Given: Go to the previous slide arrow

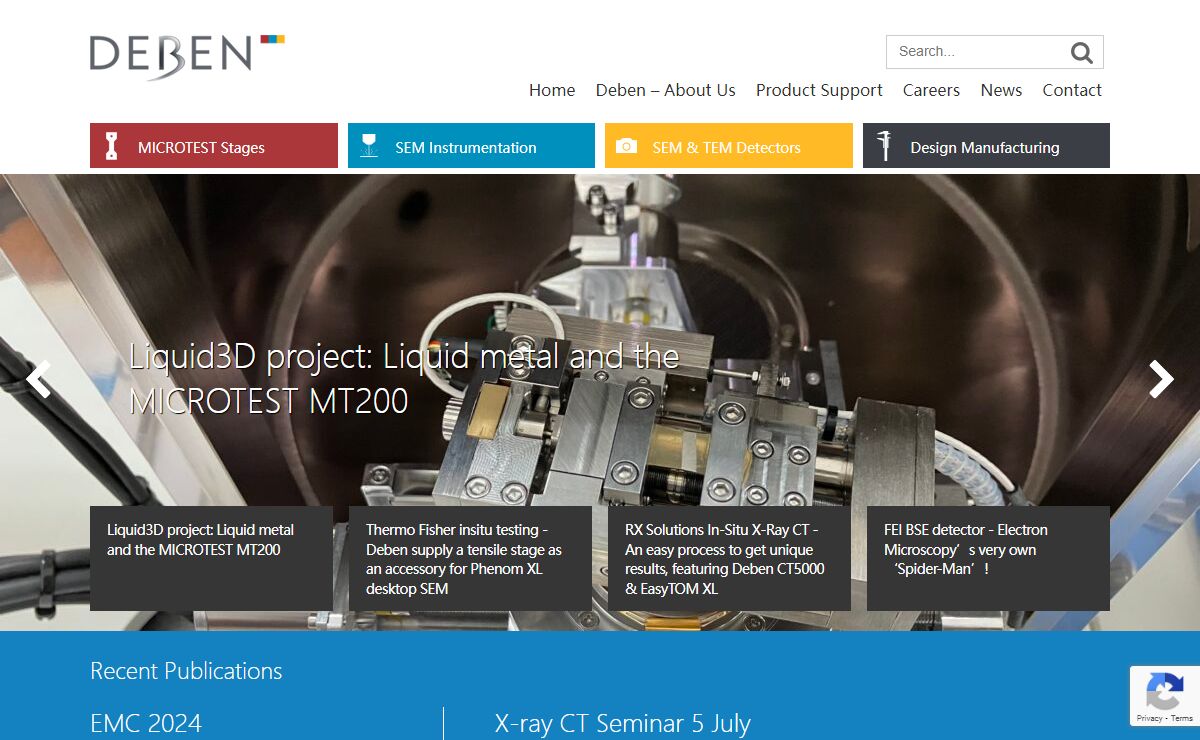Looking at the screenshot, I should point(38,379).
